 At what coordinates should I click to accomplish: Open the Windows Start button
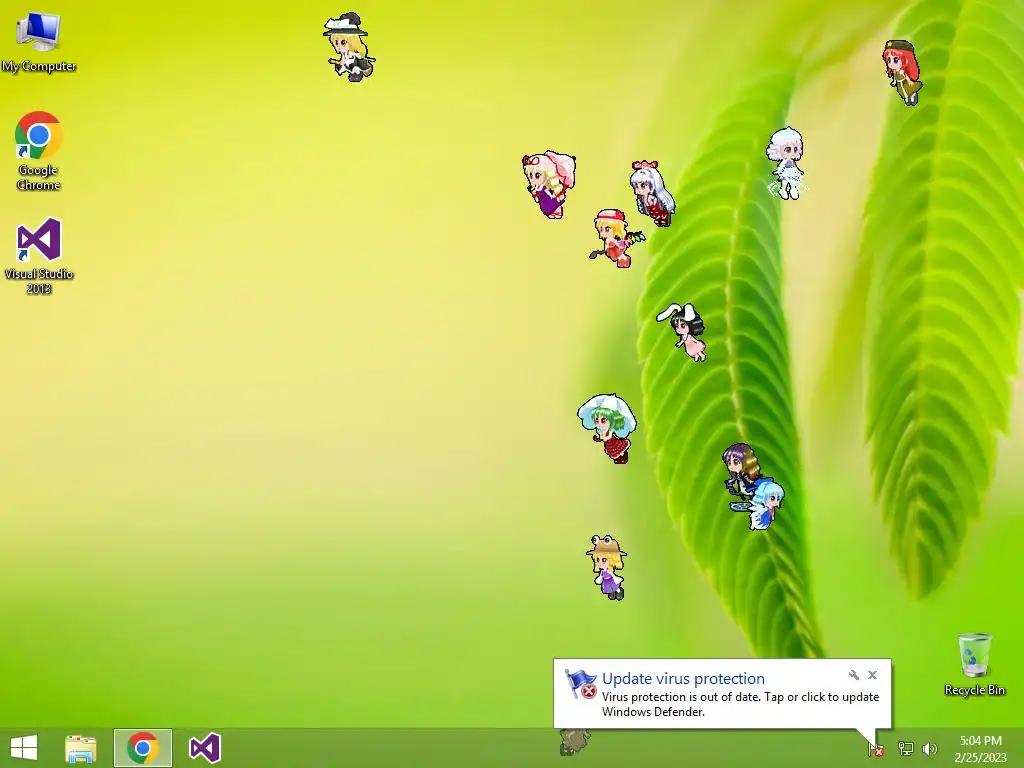coord(24,748)
